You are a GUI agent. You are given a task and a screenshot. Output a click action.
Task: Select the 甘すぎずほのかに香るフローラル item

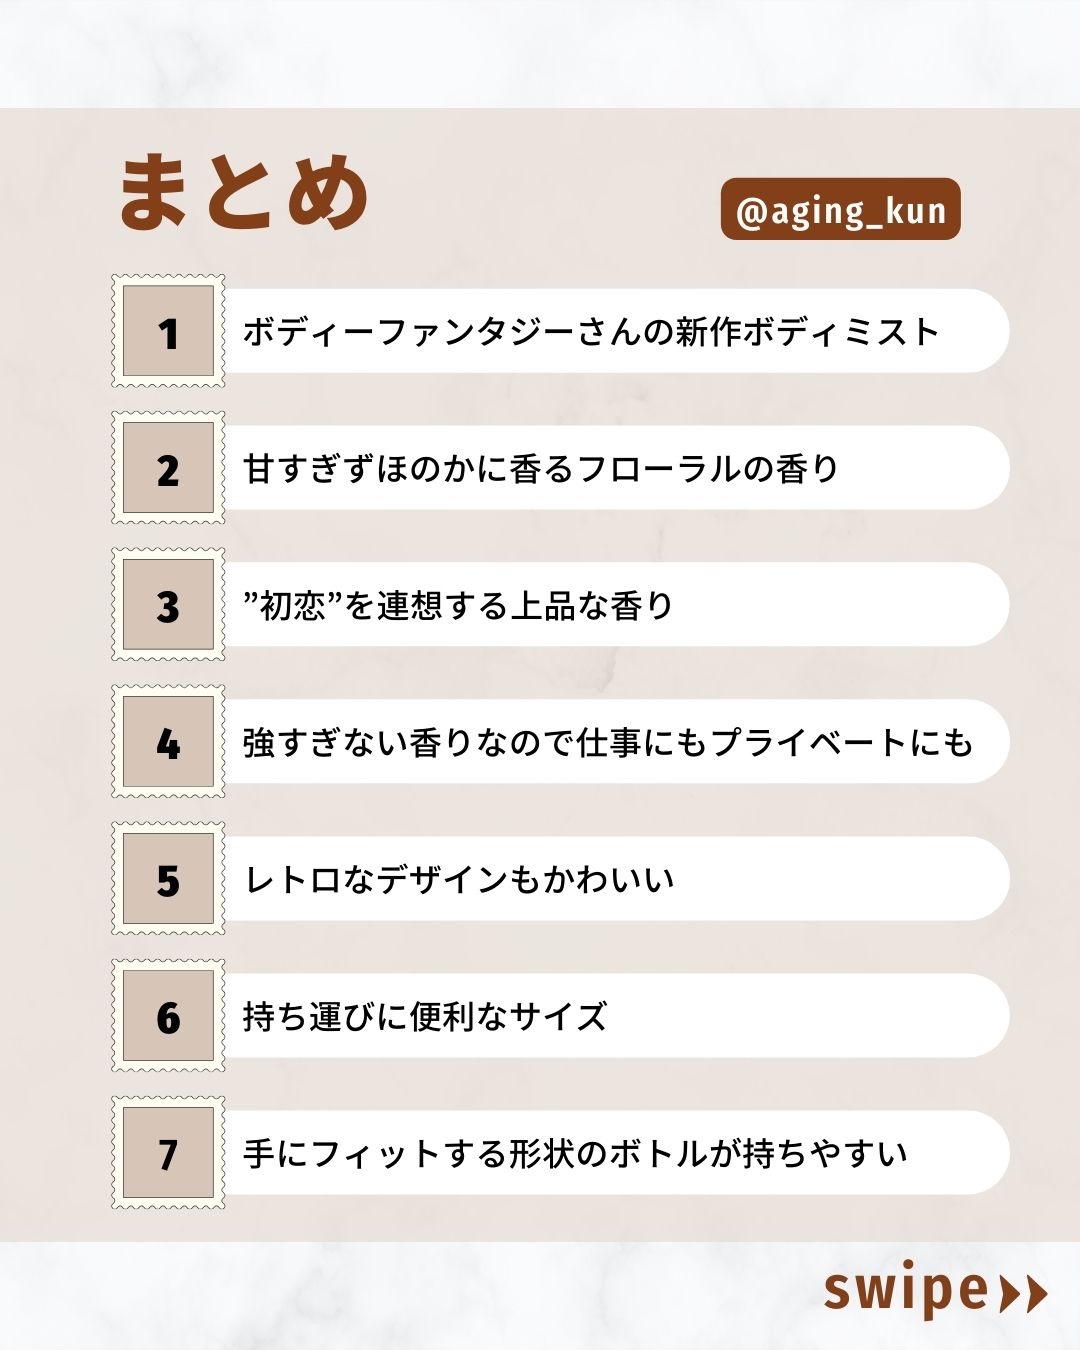(542, 469)
